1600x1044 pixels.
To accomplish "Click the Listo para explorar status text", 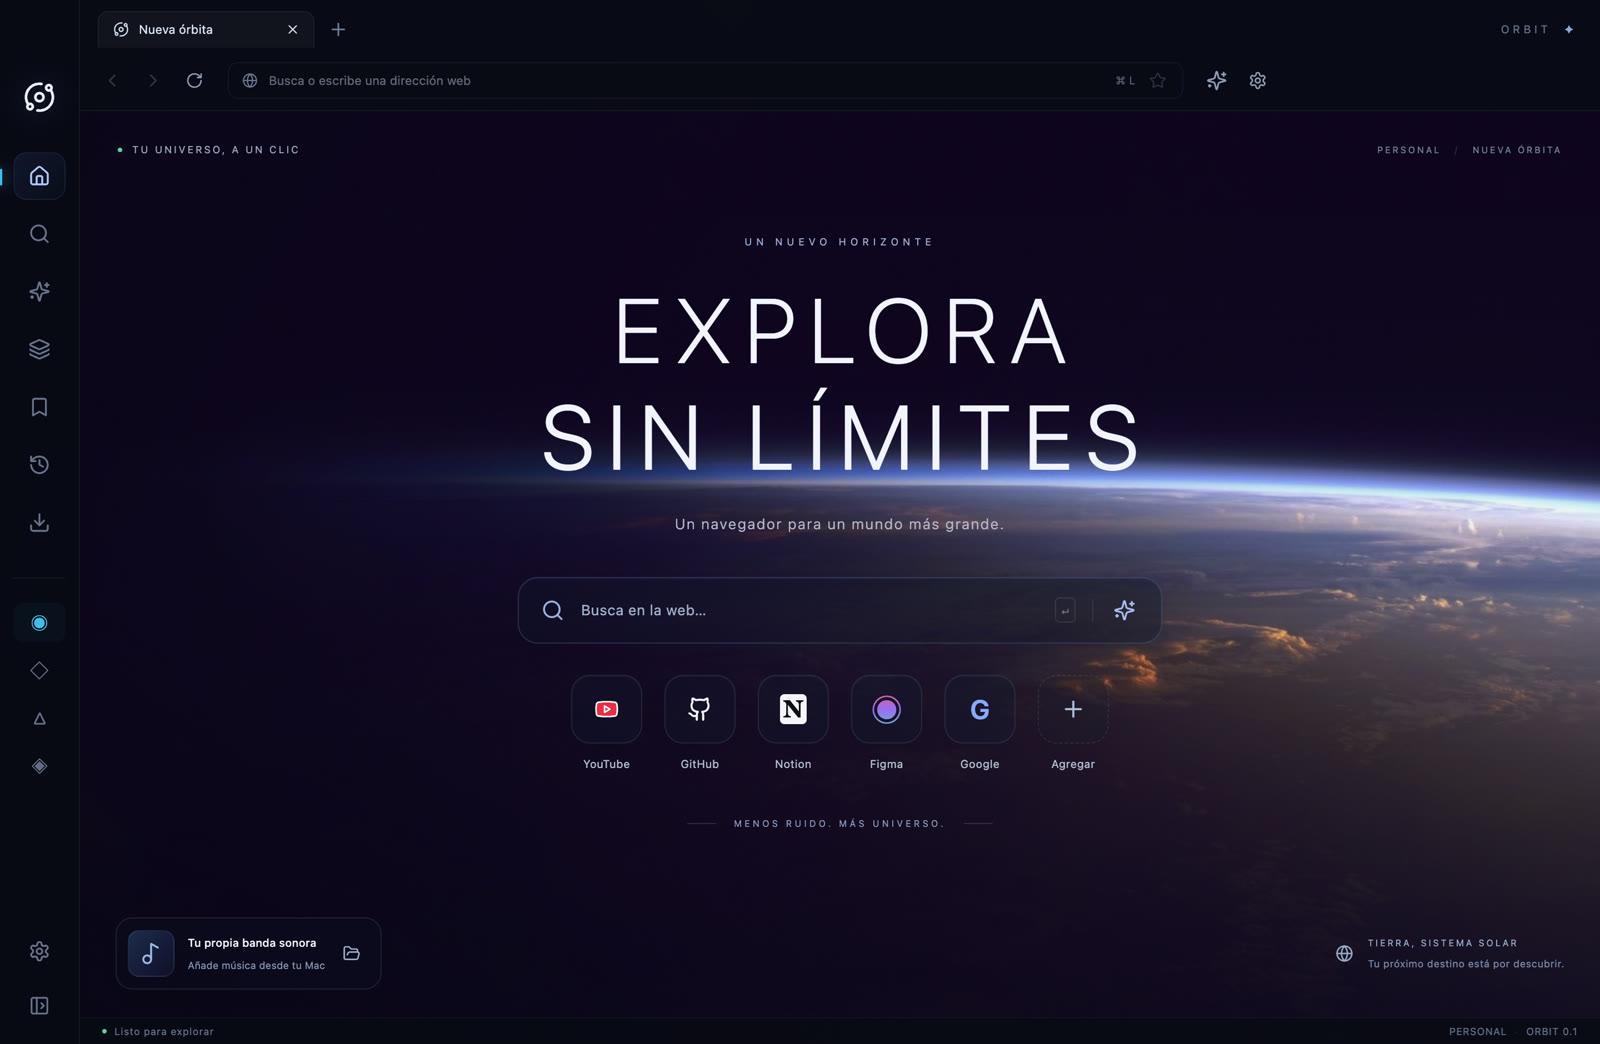I will click(x=164, y=1032).
